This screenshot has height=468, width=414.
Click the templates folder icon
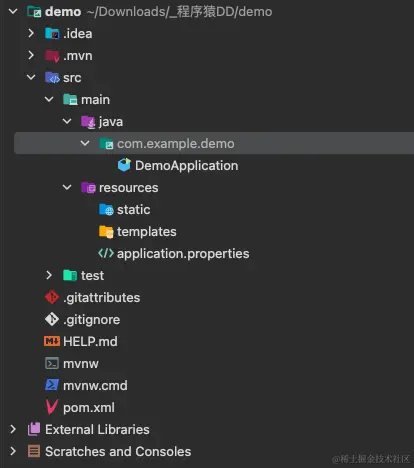(x=106, y=231)
